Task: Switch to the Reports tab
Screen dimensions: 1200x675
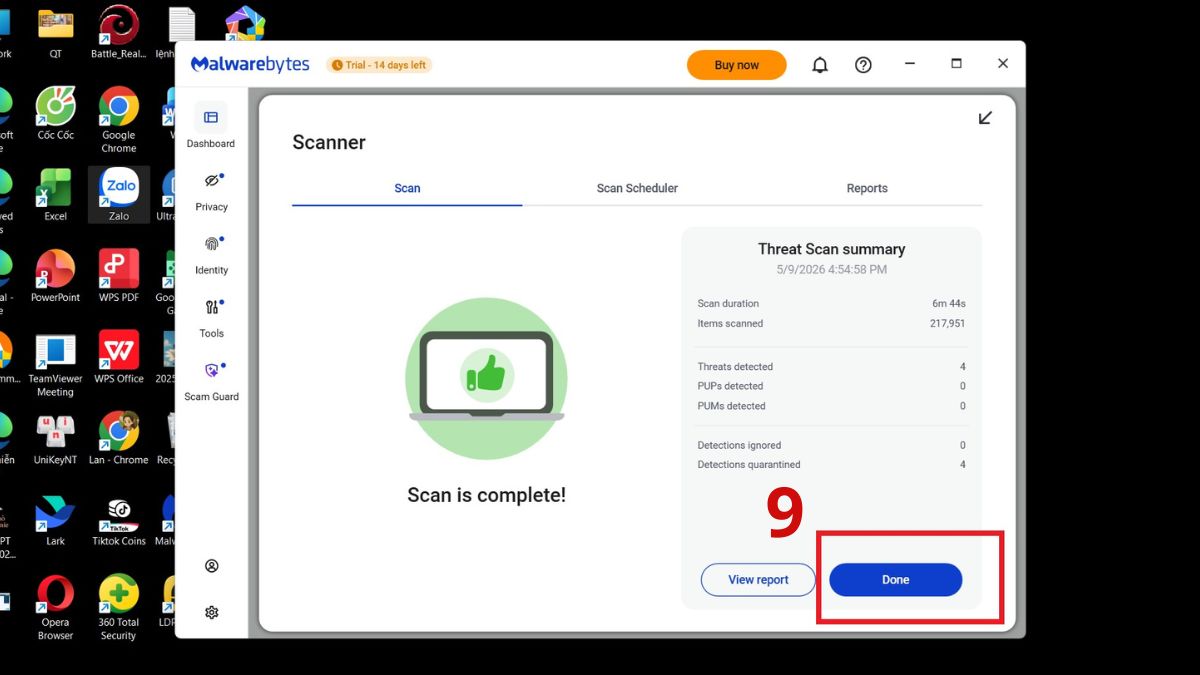Action: click(867, 188)
